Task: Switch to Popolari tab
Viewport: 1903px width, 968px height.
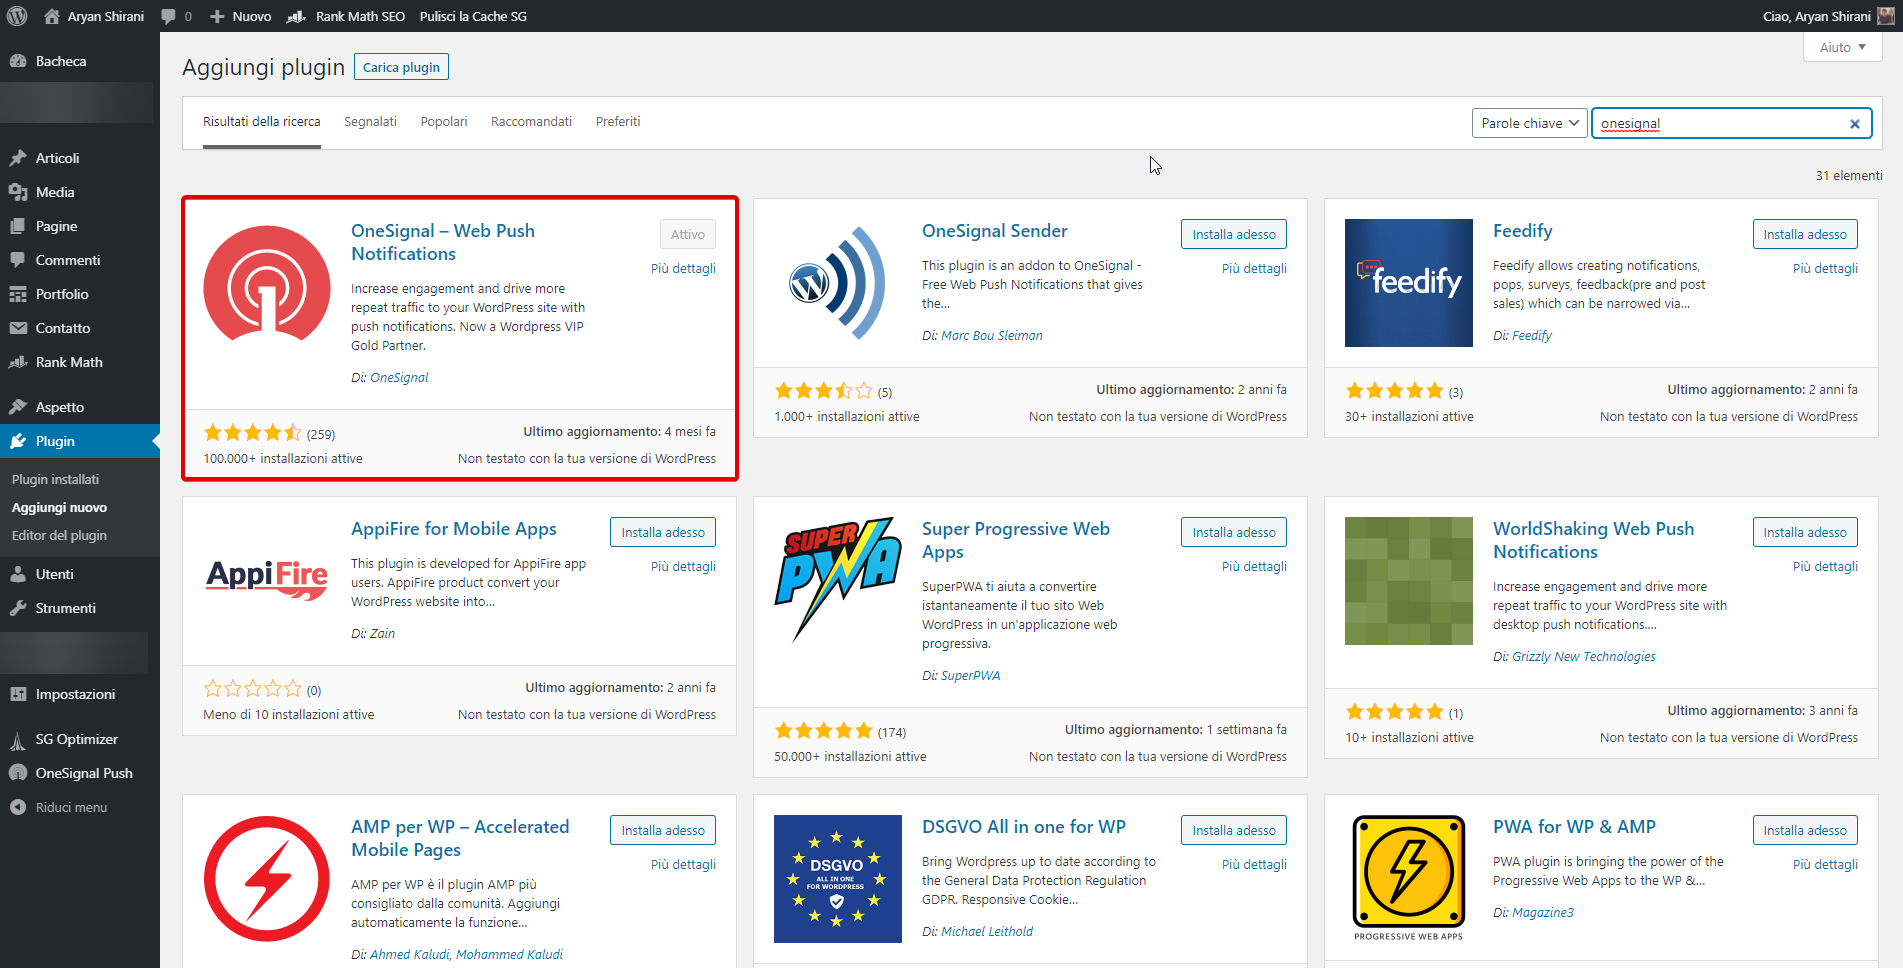Action: coord(444,122)
